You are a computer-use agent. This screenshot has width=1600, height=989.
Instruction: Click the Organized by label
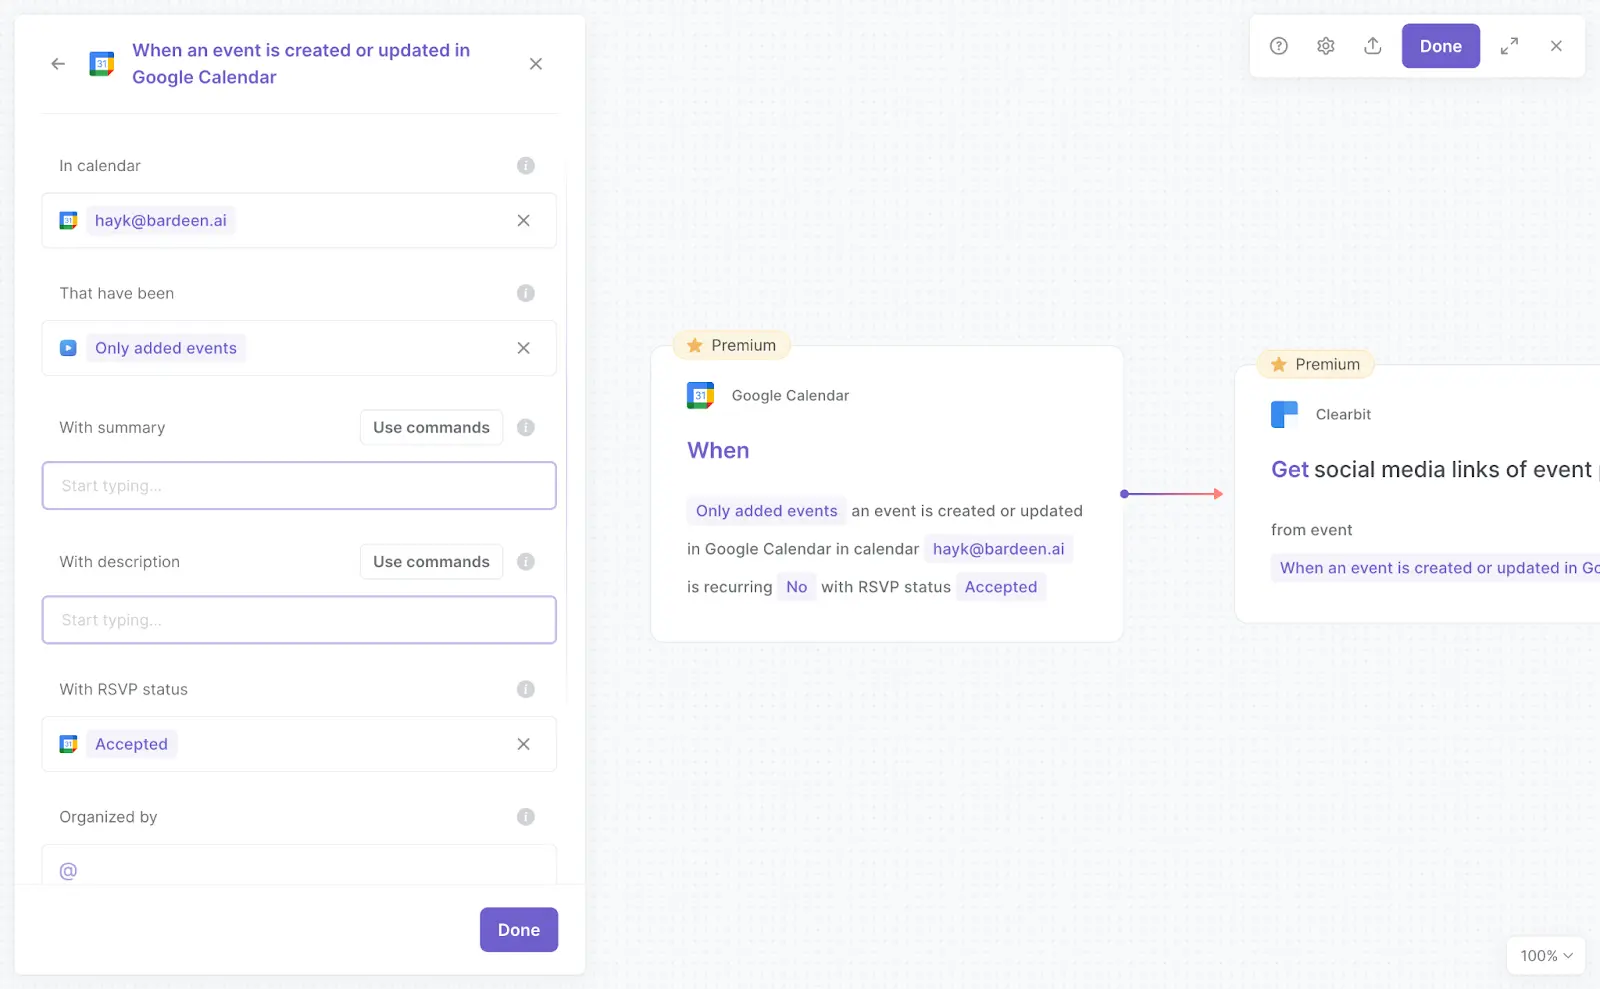click(108, 817)
